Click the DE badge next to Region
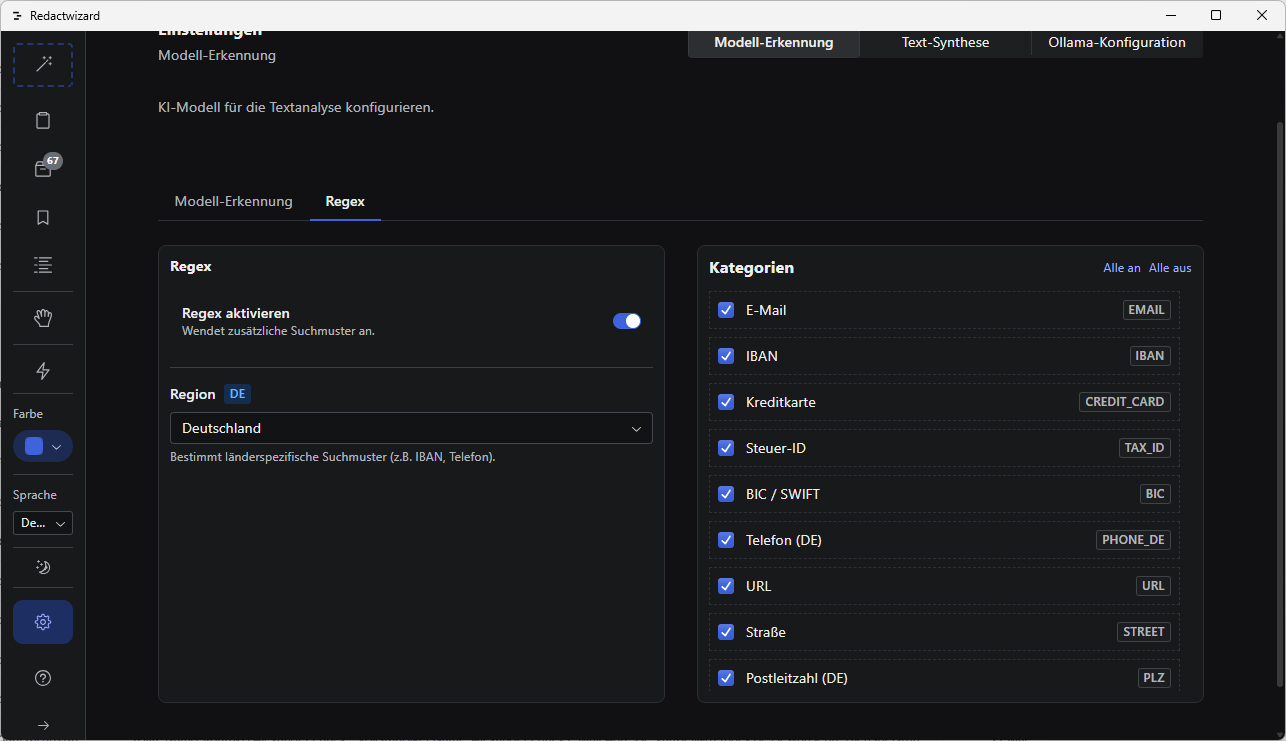Screen dimensions: 1286x741 237,394
